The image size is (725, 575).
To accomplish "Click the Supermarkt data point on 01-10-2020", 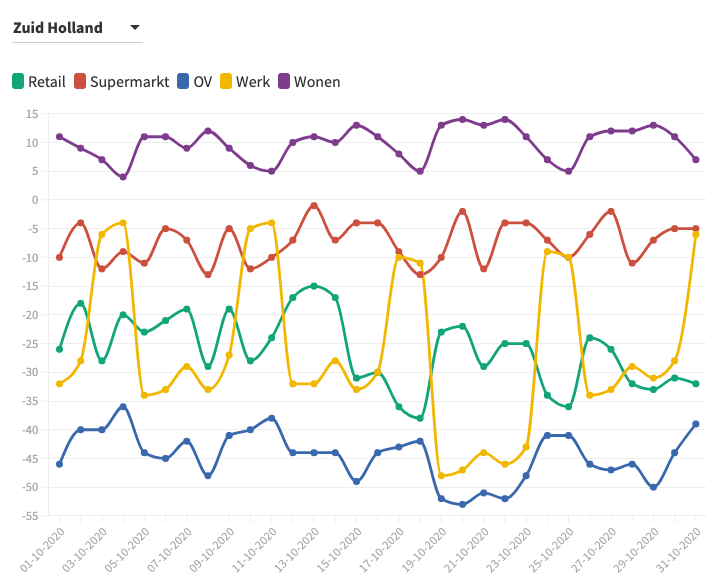I will tap(60, 257).
